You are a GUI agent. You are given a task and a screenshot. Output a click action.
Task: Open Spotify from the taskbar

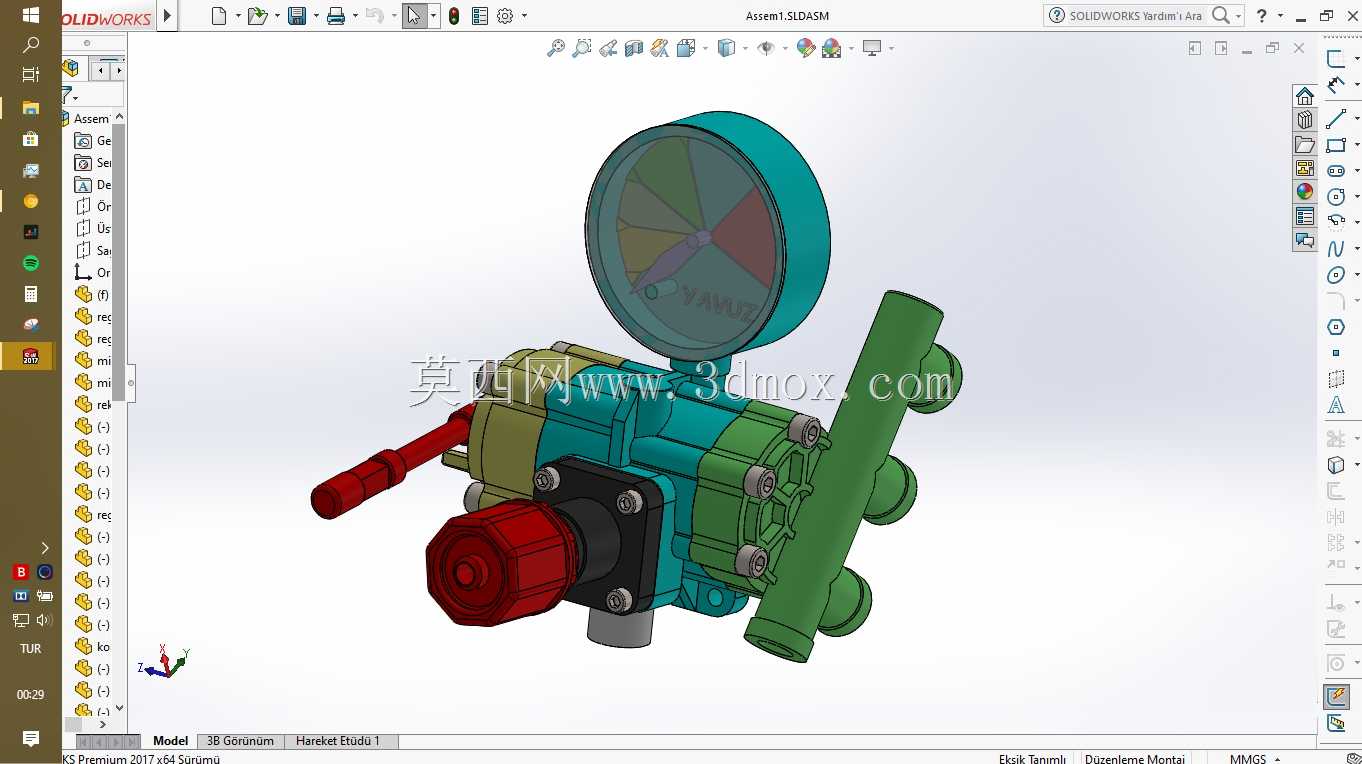[x=30, y=263]
